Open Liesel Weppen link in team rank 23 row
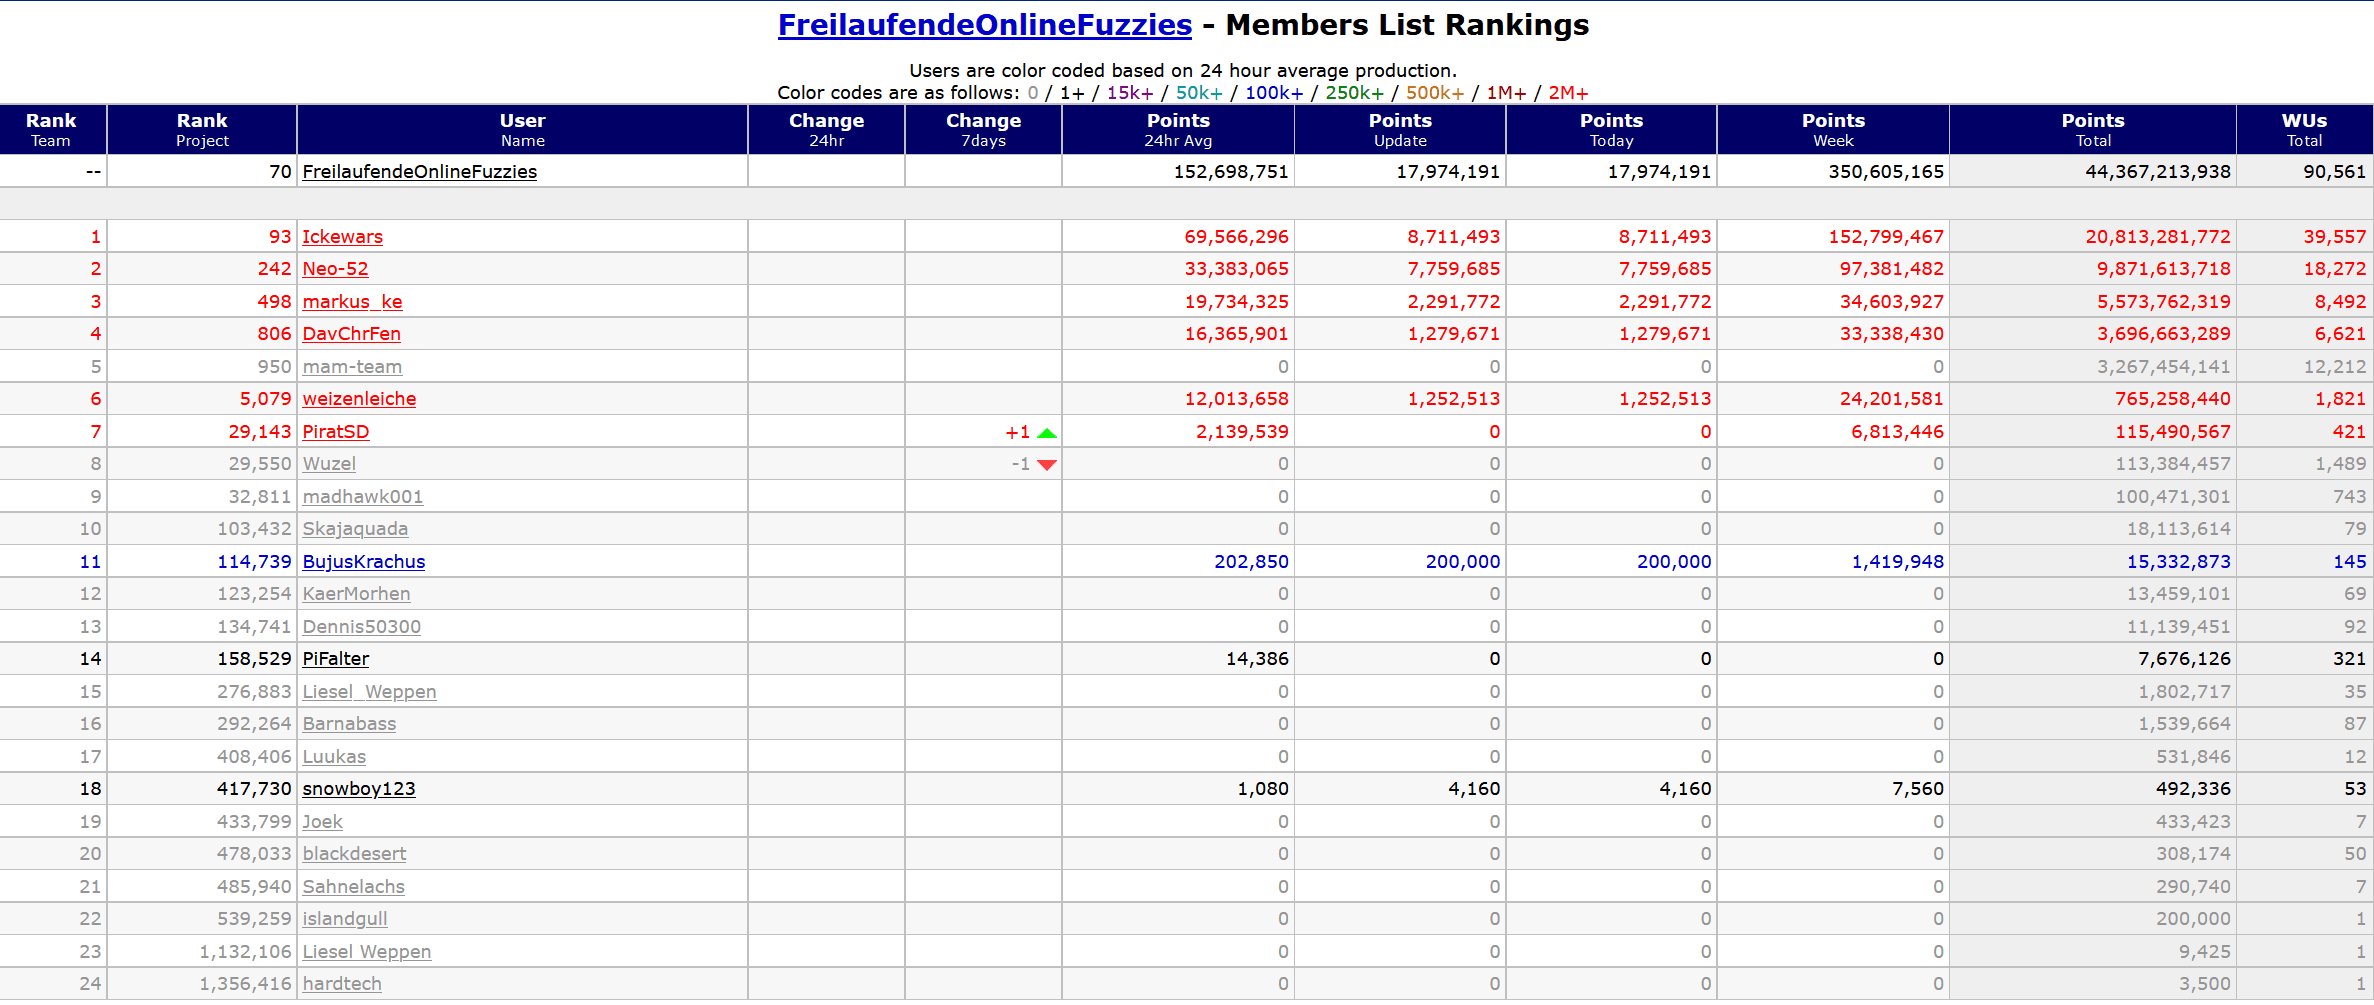The height and width of the screenshot is (1005, 2374). coord(367,952)
